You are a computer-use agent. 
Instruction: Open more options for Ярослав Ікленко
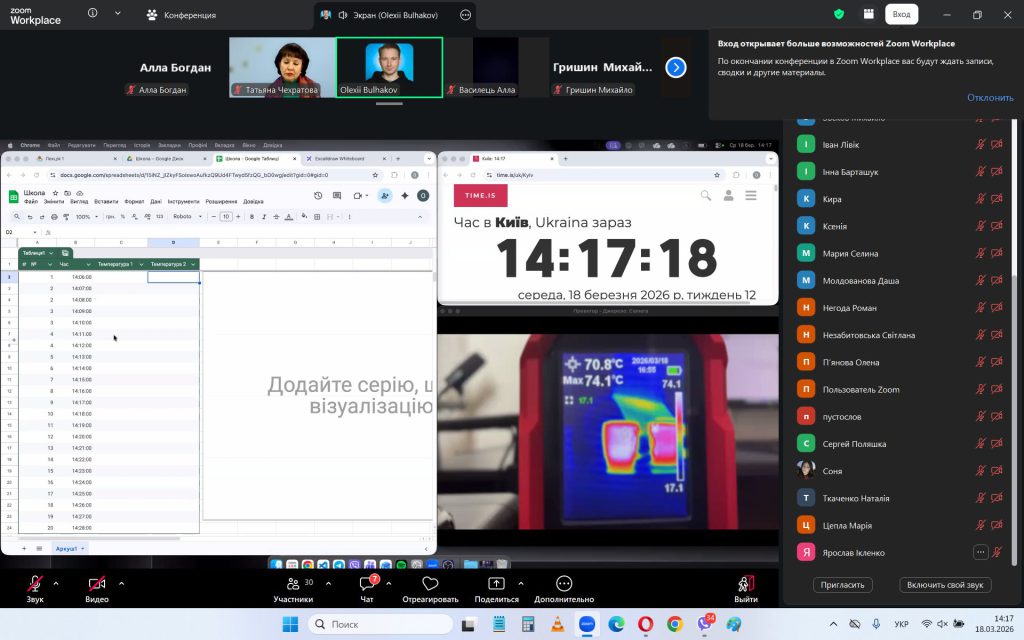tap(980, 552)
